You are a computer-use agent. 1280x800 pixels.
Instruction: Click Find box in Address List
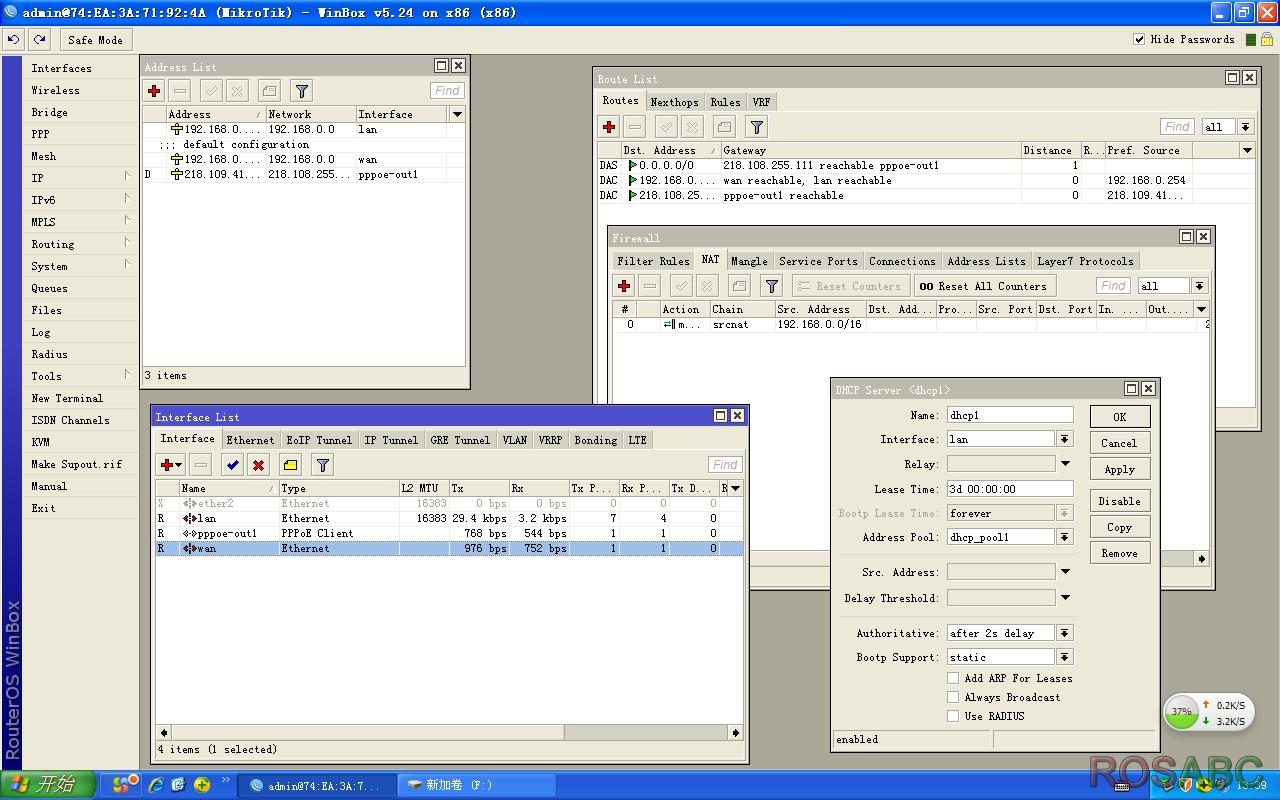coord(447,90)
